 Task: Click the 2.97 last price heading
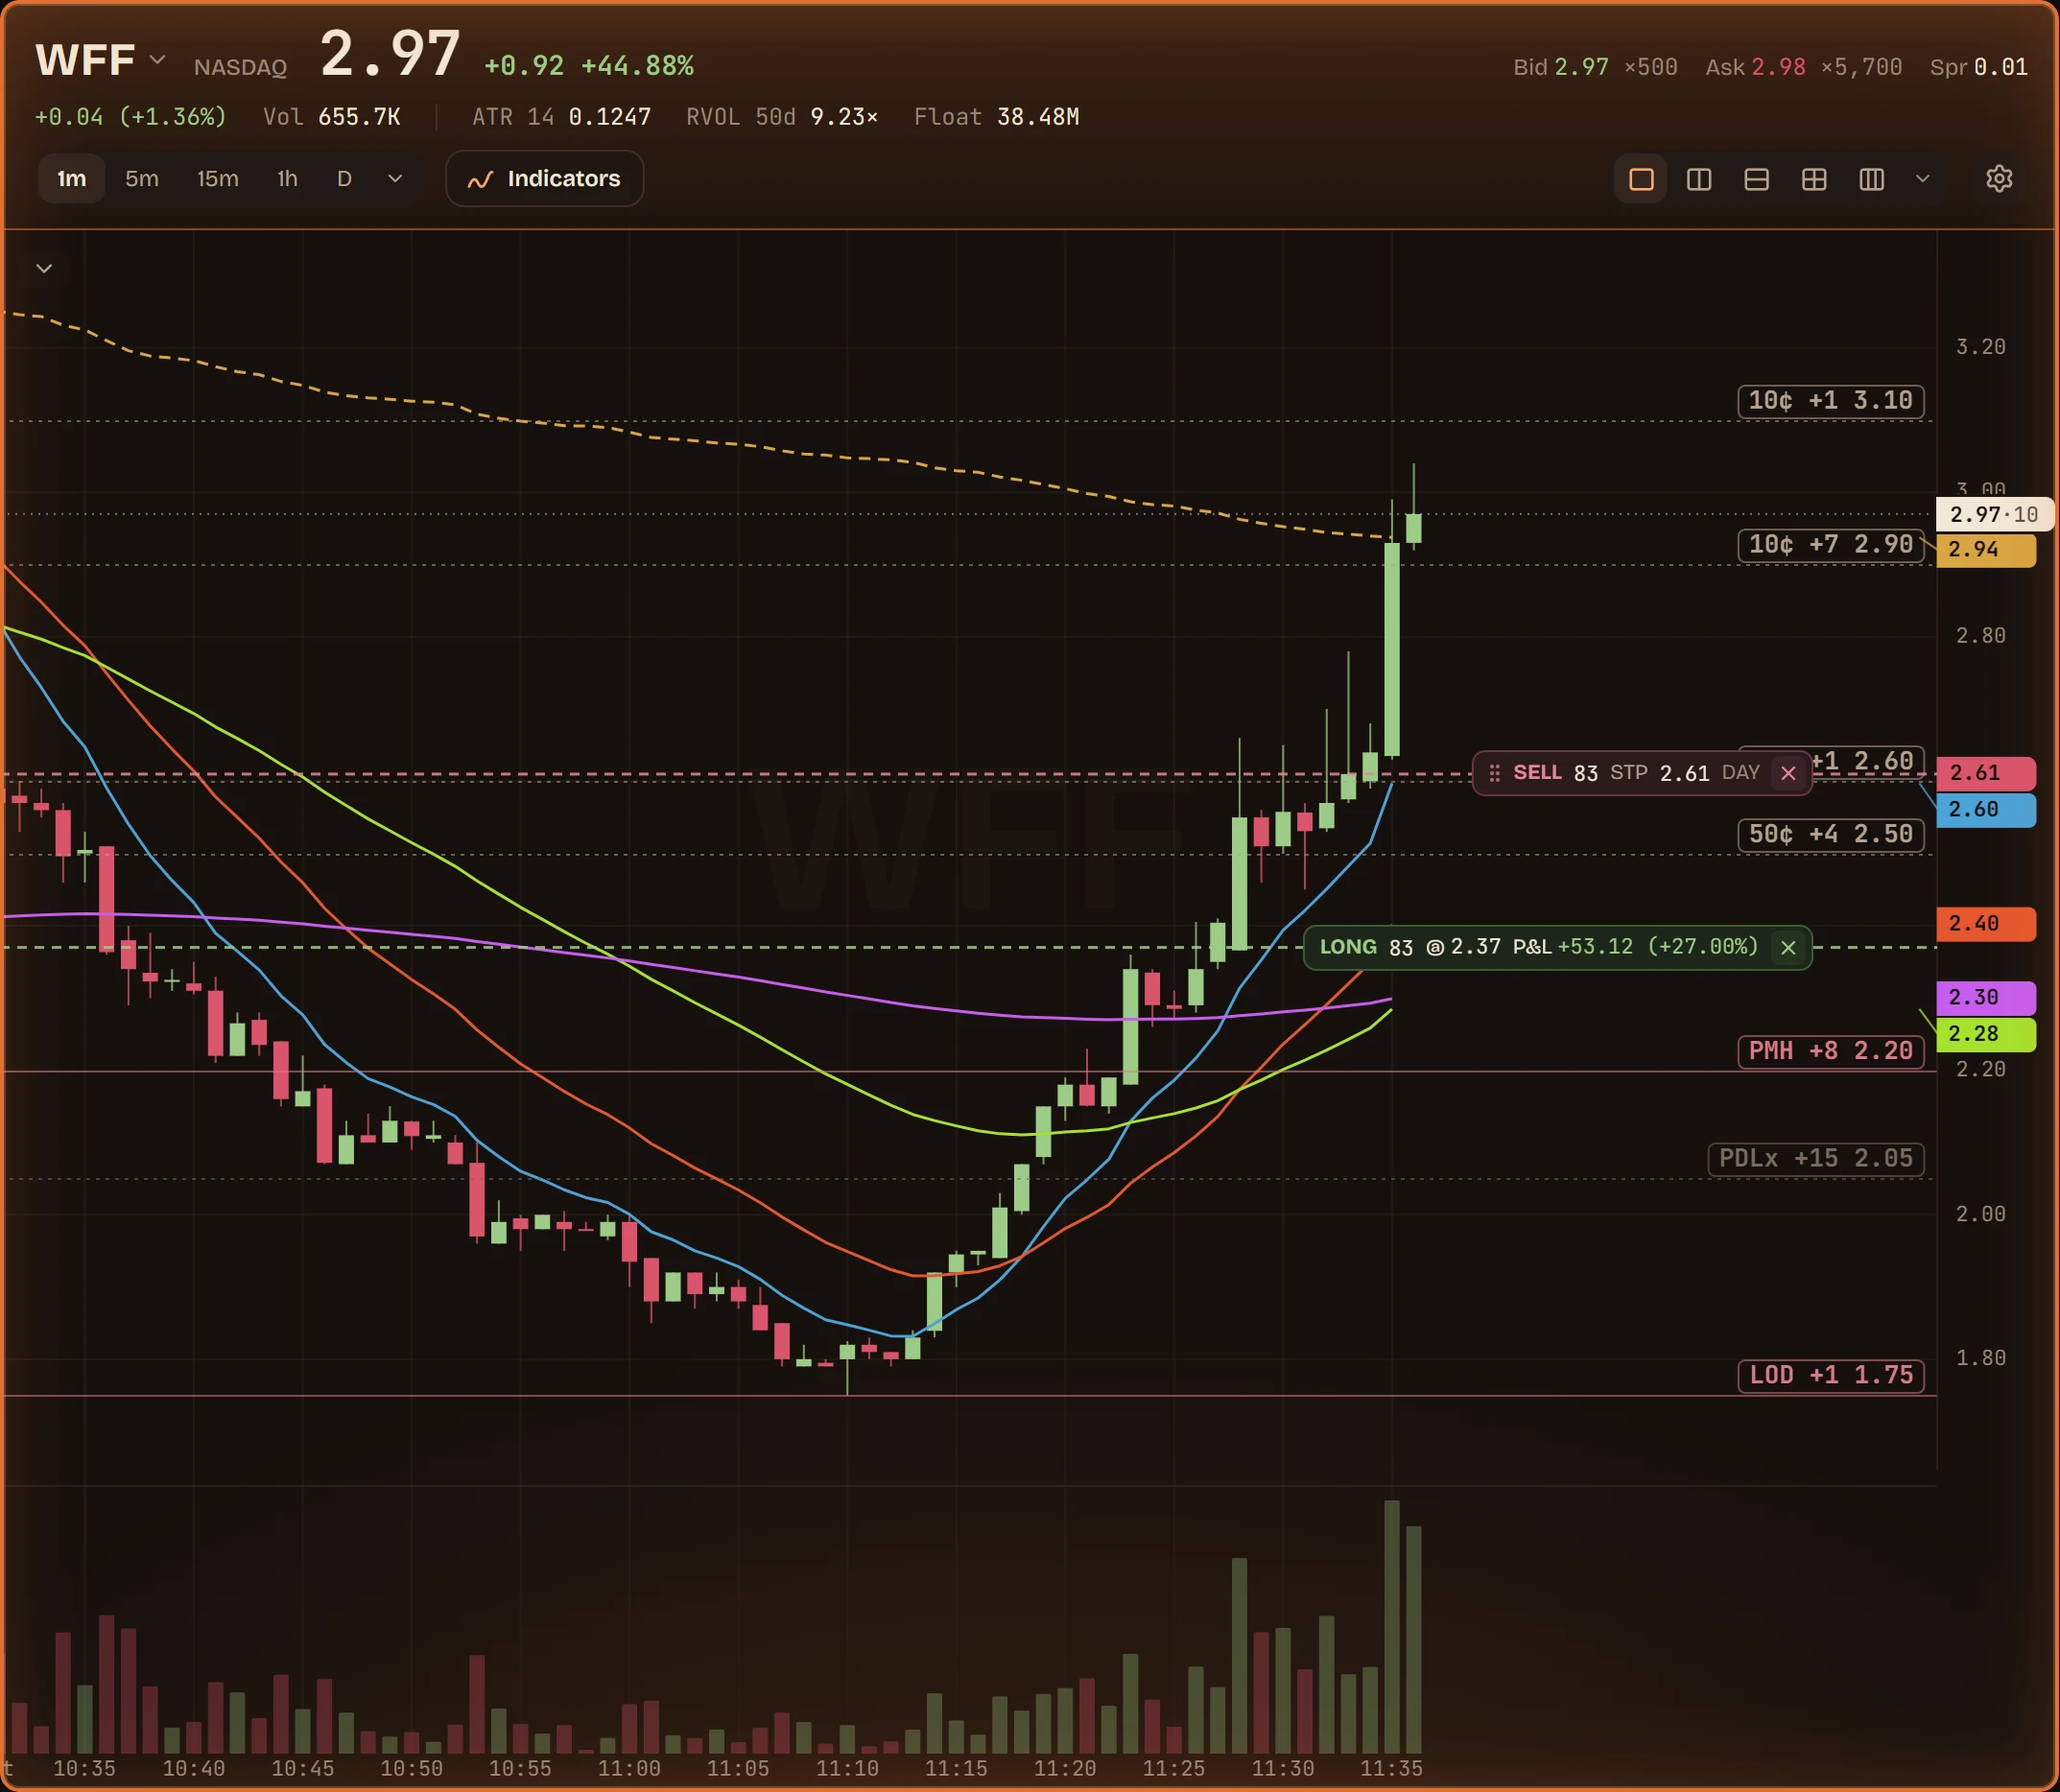[390, 54]
